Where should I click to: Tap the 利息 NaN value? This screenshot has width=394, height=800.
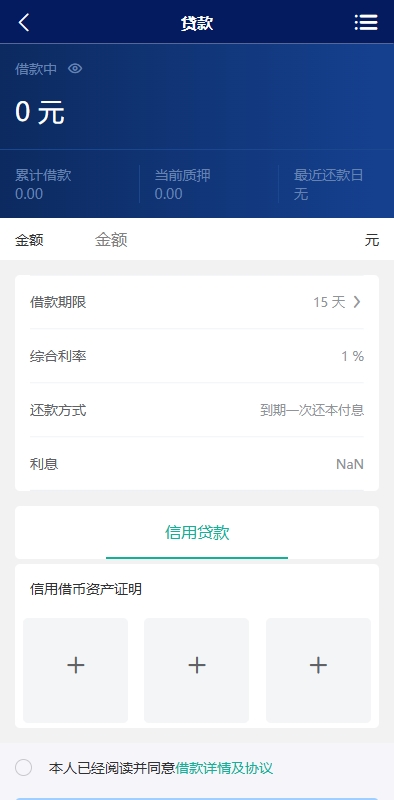coord(350,464)
